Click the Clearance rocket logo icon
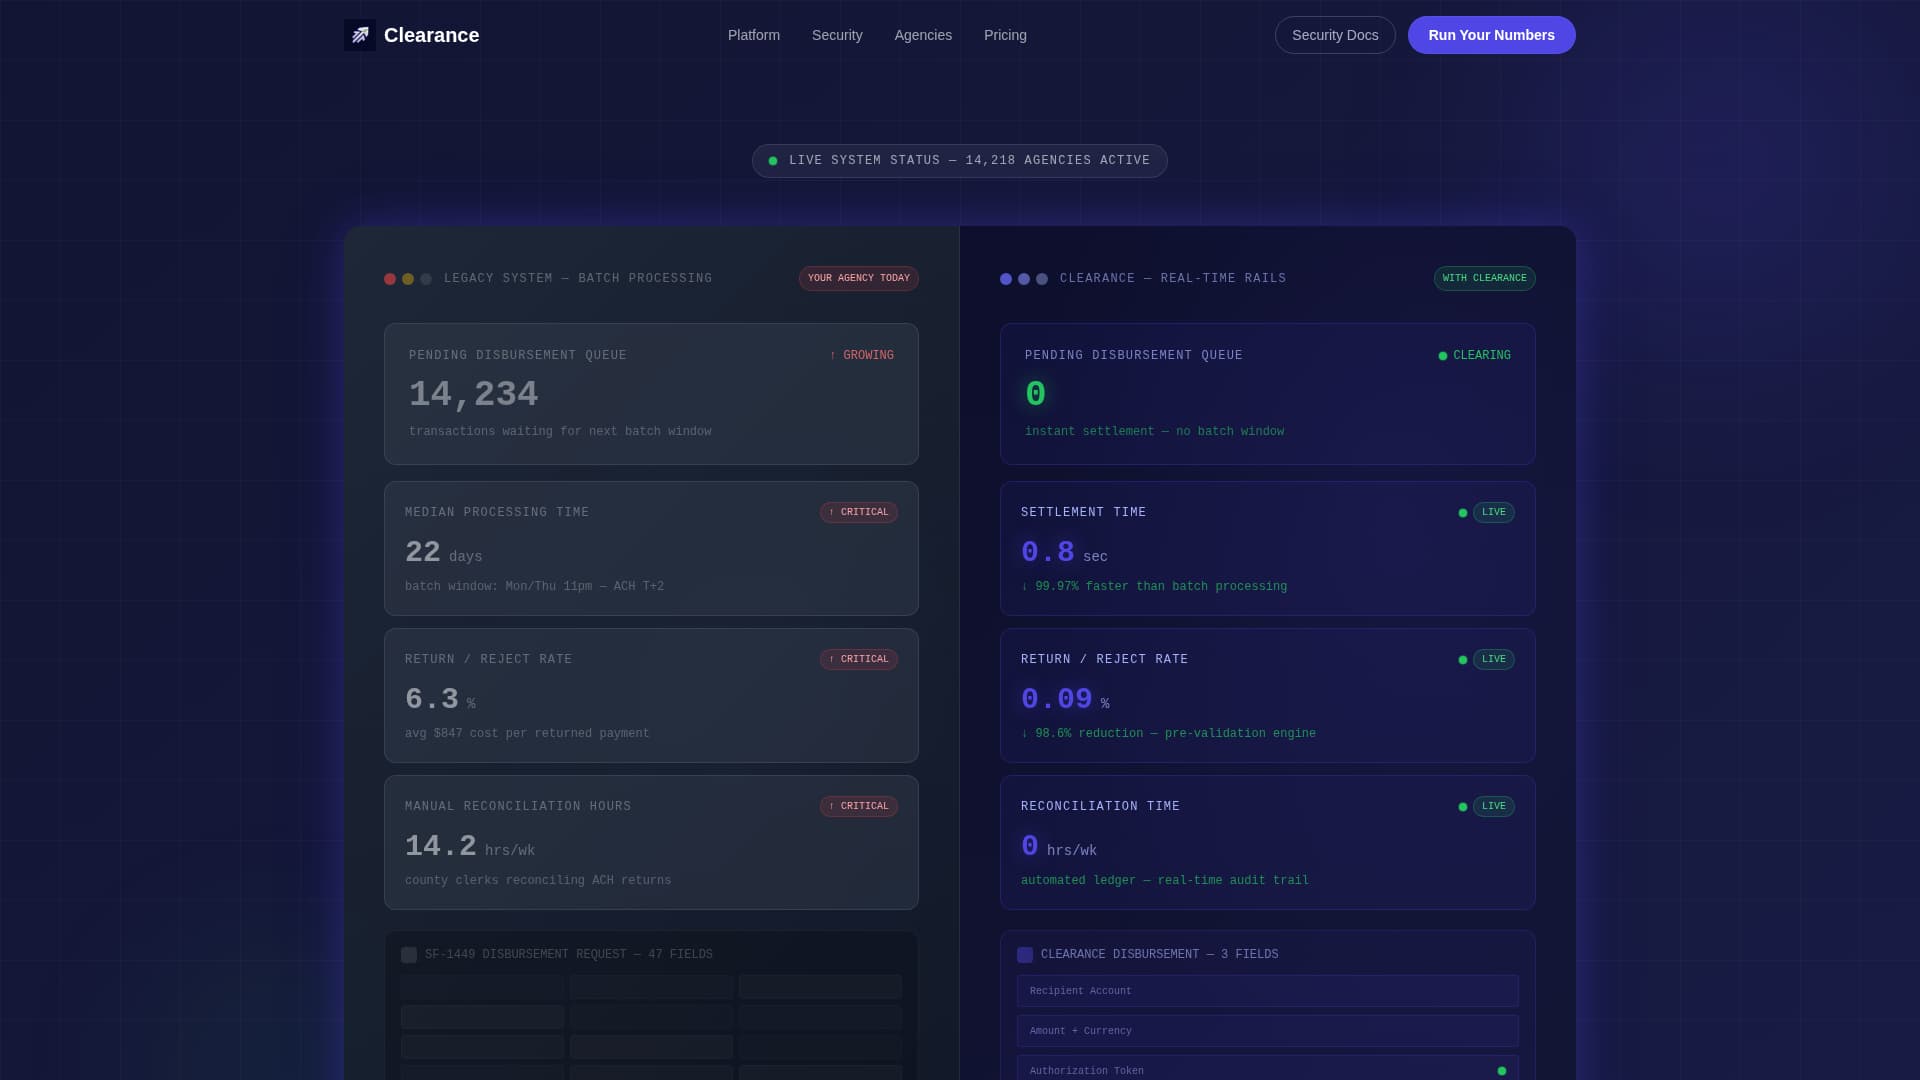The height and width of the screenshot is (1080, 1920). click(360, 34)
